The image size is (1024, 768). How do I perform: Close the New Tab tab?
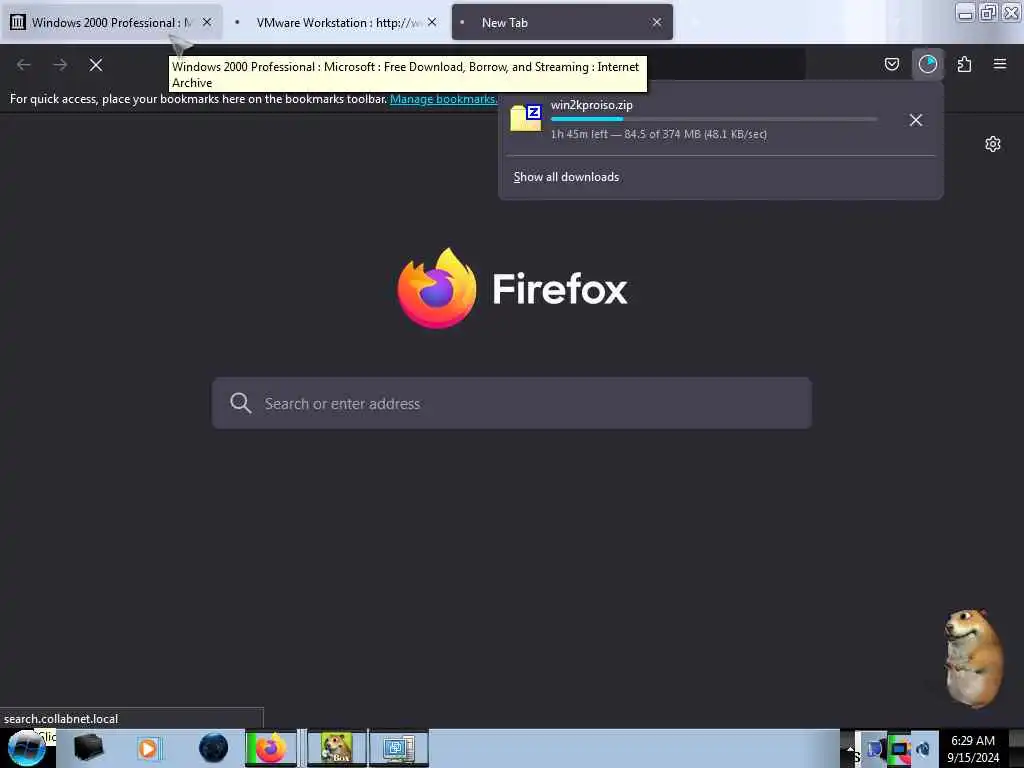656,22
